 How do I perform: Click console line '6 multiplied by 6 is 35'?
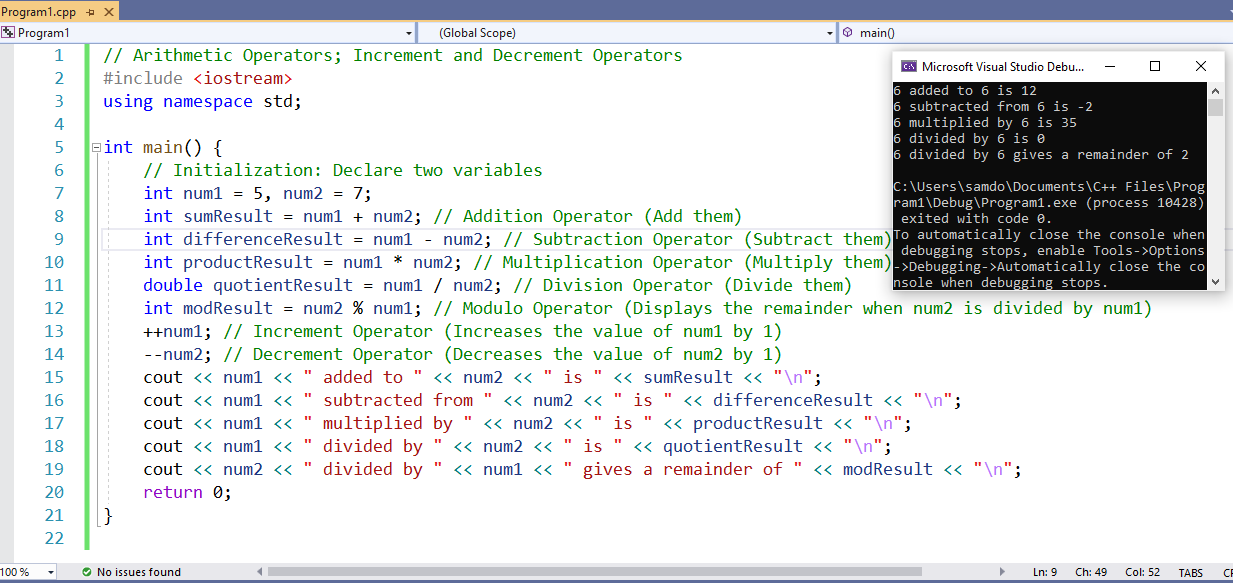[985, 123]
